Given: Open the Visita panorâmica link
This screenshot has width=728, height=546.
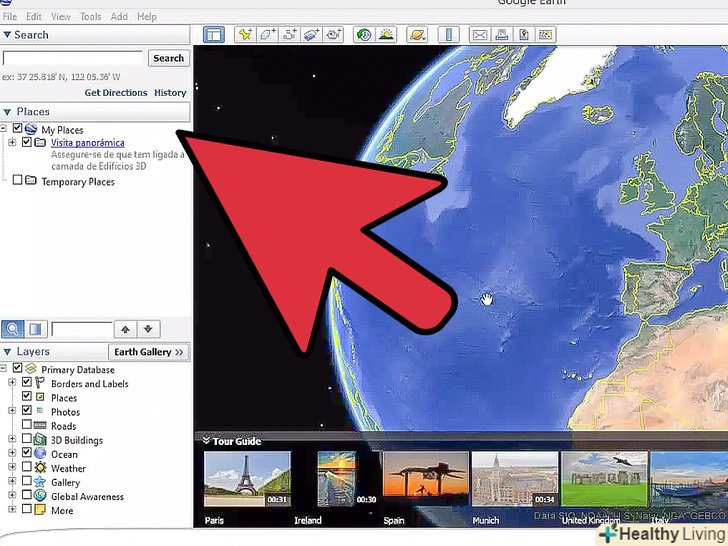Looking at the screenshot, I should point(88,143).
